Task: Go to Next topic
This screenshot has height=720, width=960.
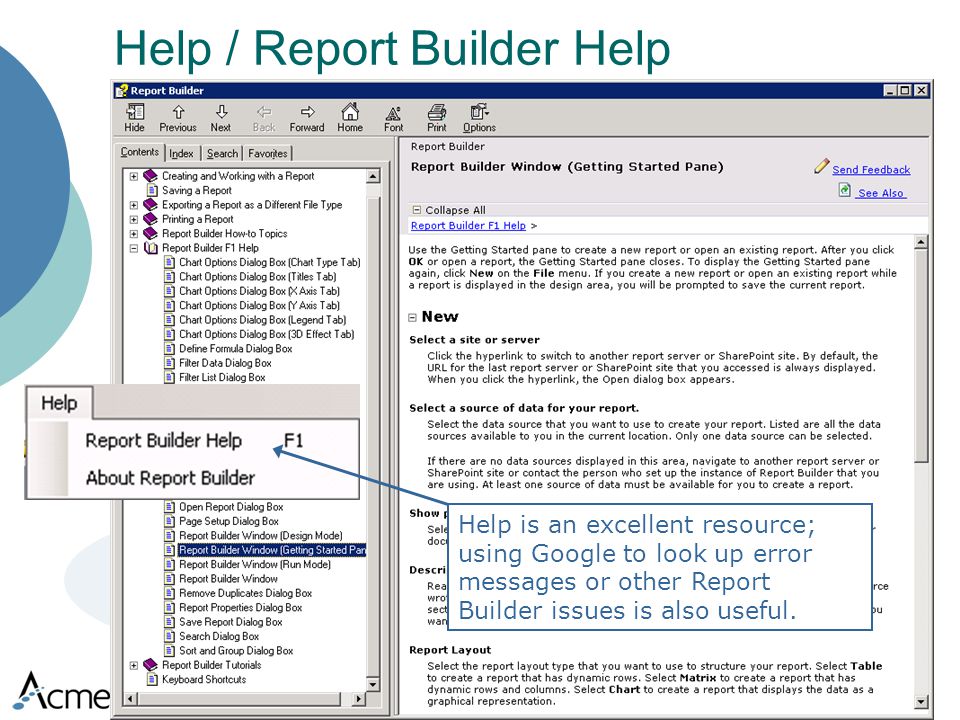Action: pos(222,112)
